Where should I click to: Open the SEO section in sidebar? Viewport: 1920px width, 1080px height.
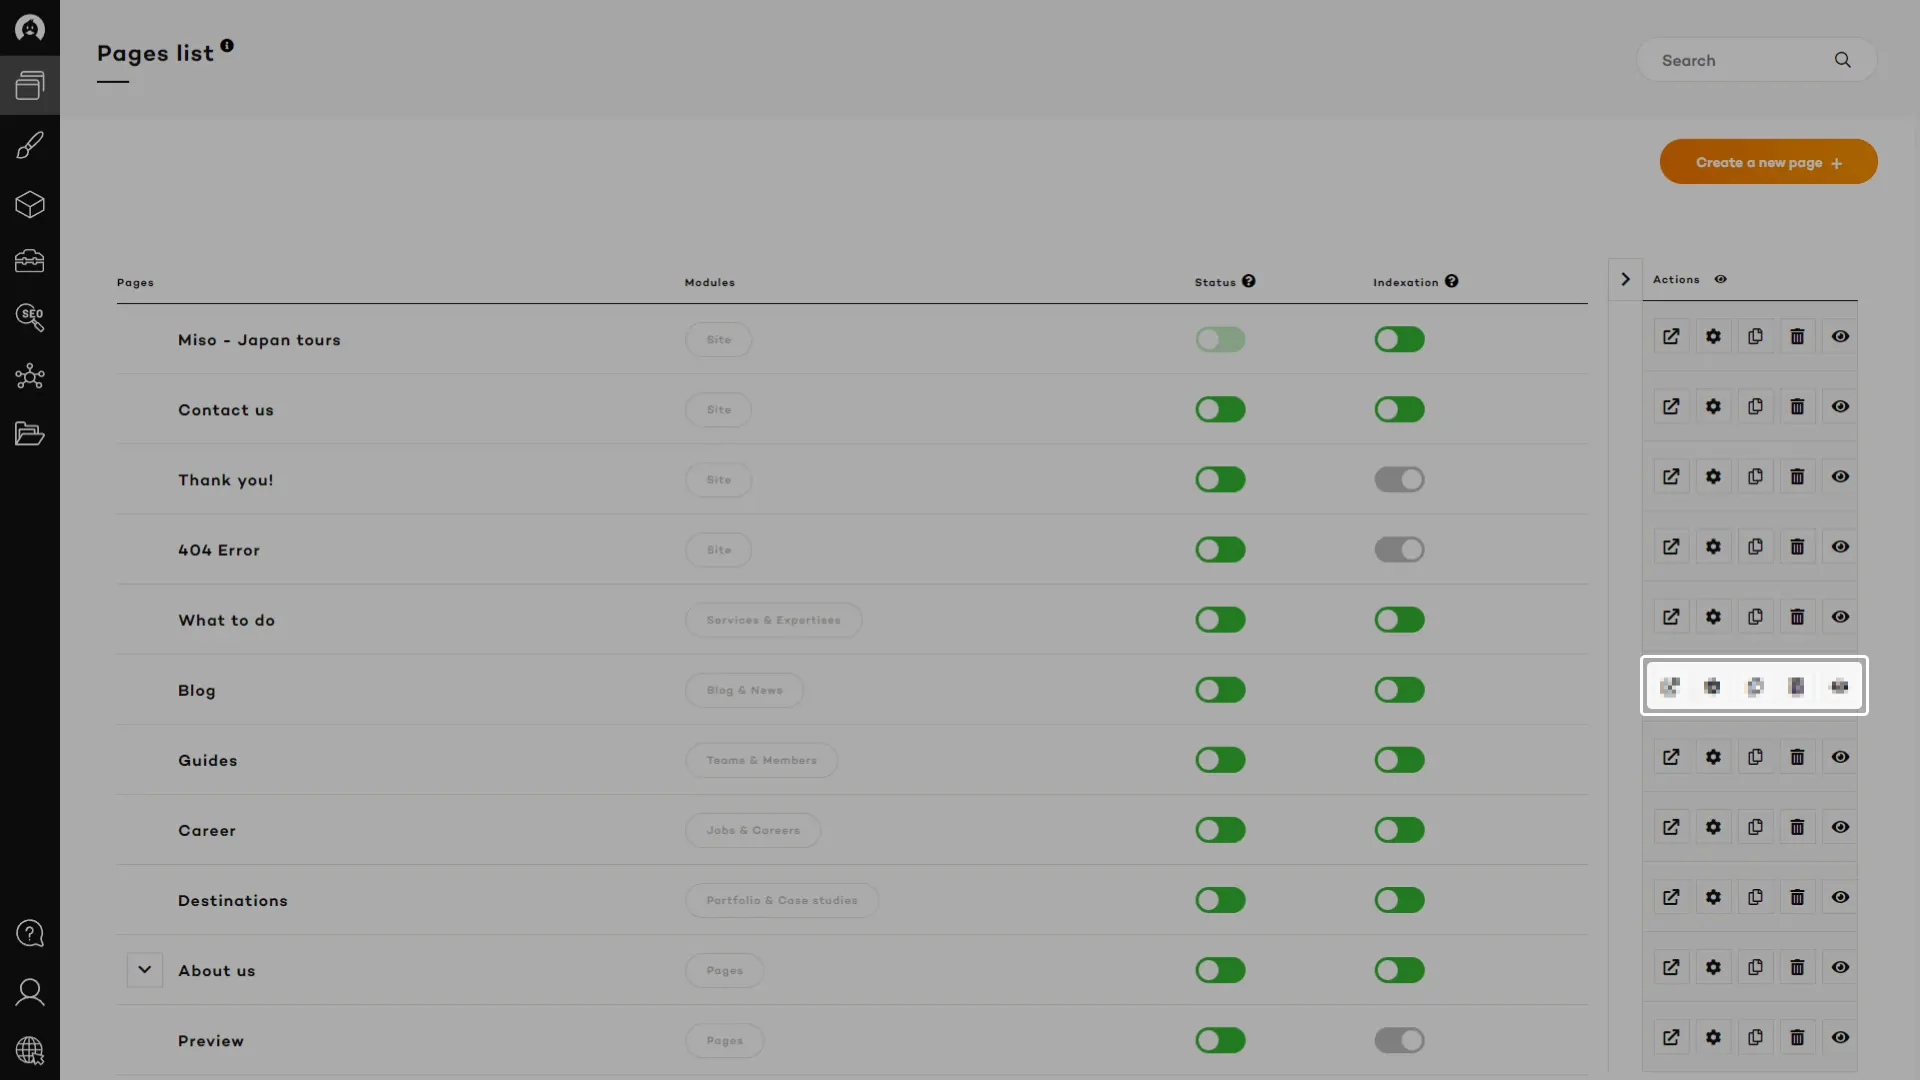click(30, 318)
